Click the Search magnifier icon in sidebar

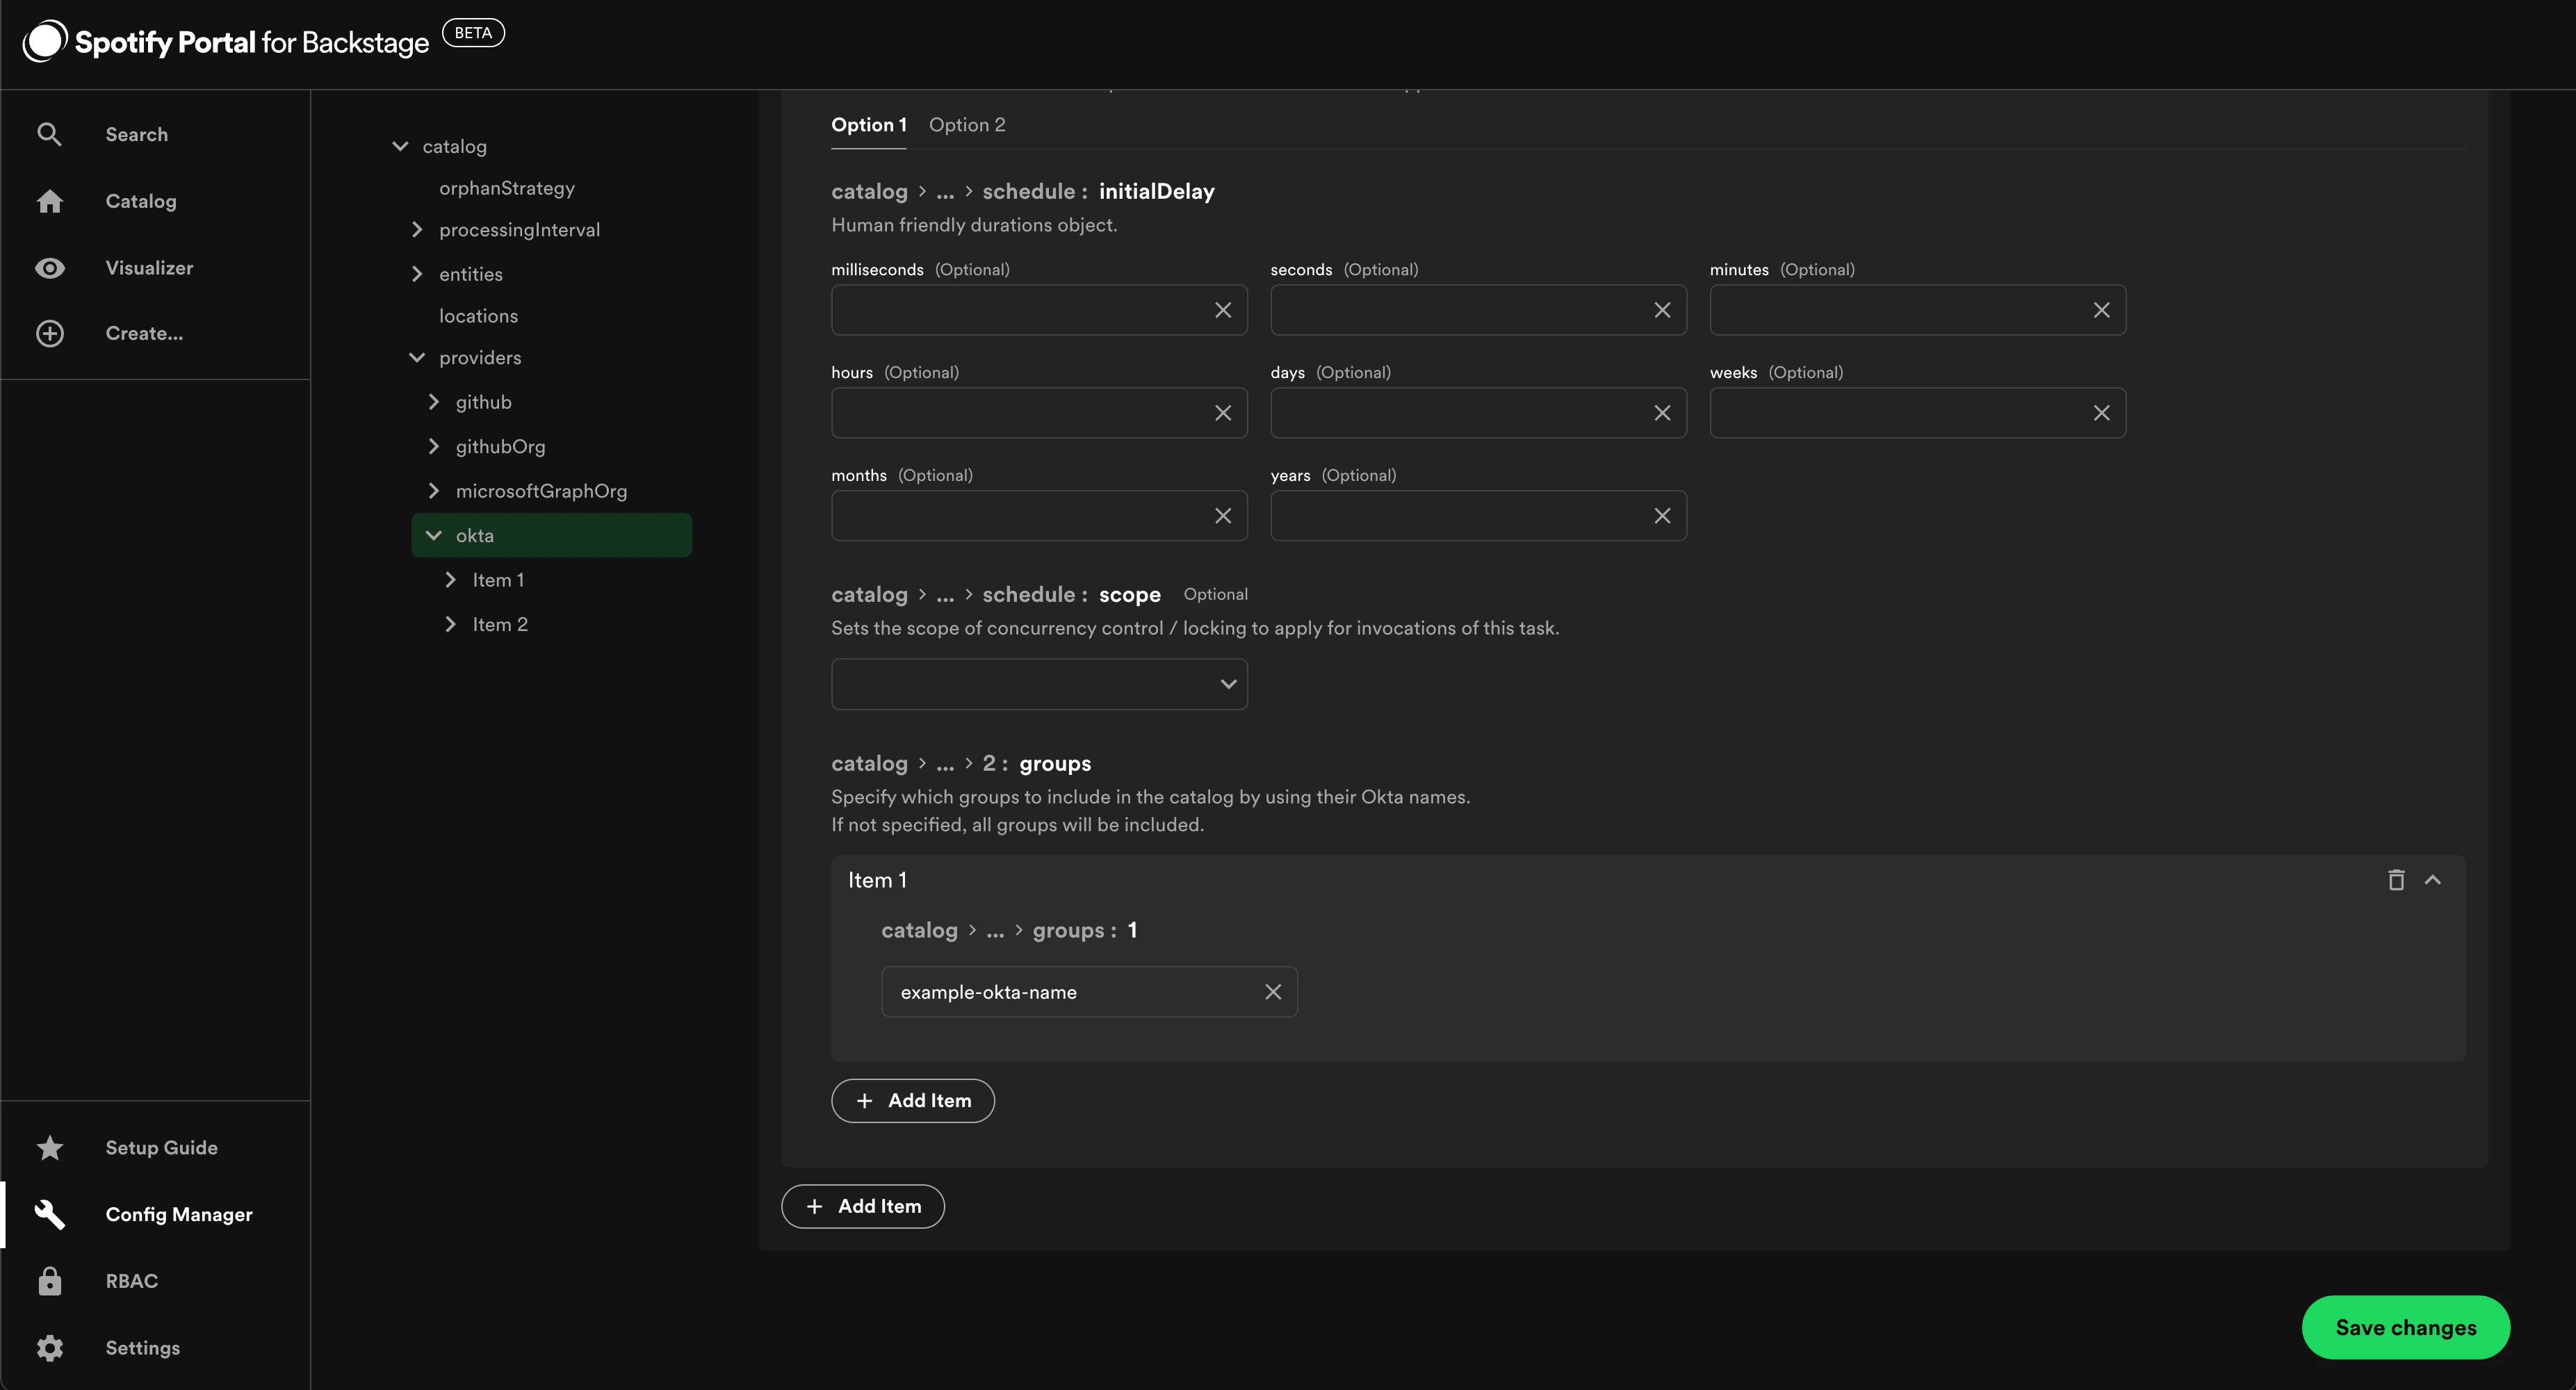[49, 134]
